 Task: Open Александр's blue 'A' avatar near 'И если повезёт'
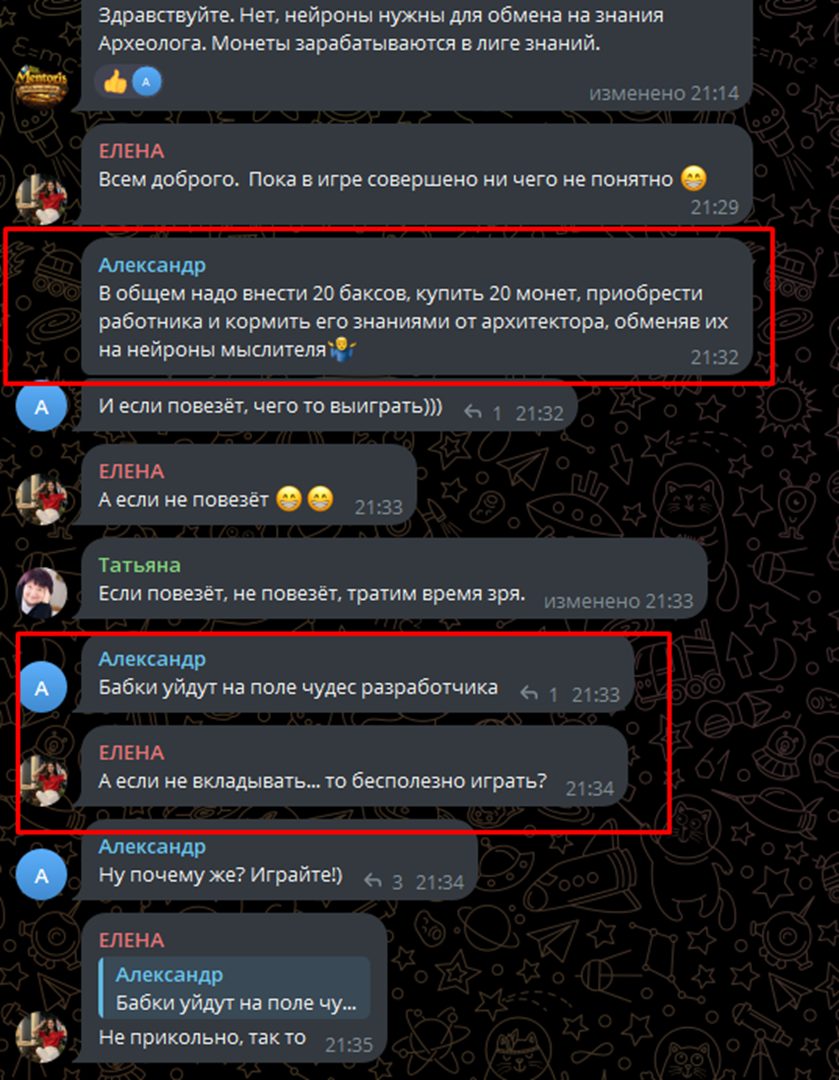coord(41,406)
